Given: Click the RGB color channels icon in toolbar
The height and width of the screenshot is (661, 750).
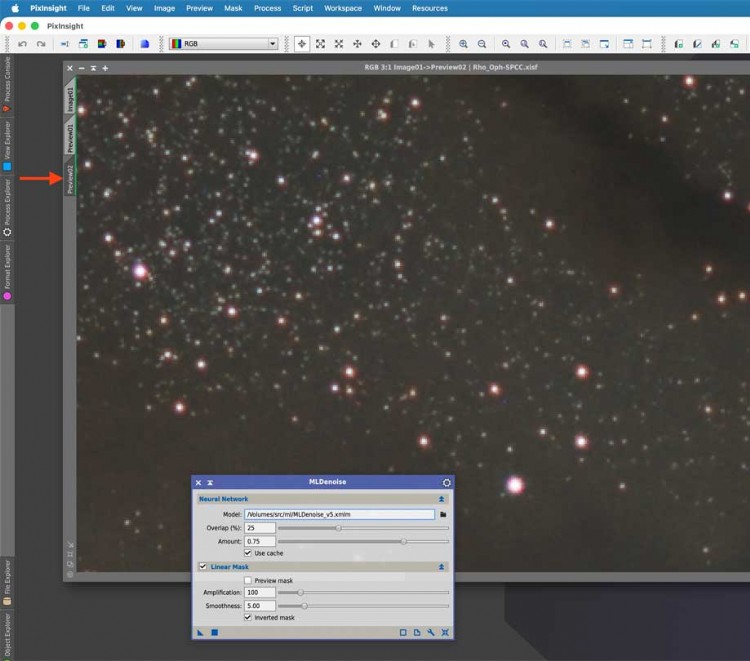Looking at the screenshot, I should 102,44.
